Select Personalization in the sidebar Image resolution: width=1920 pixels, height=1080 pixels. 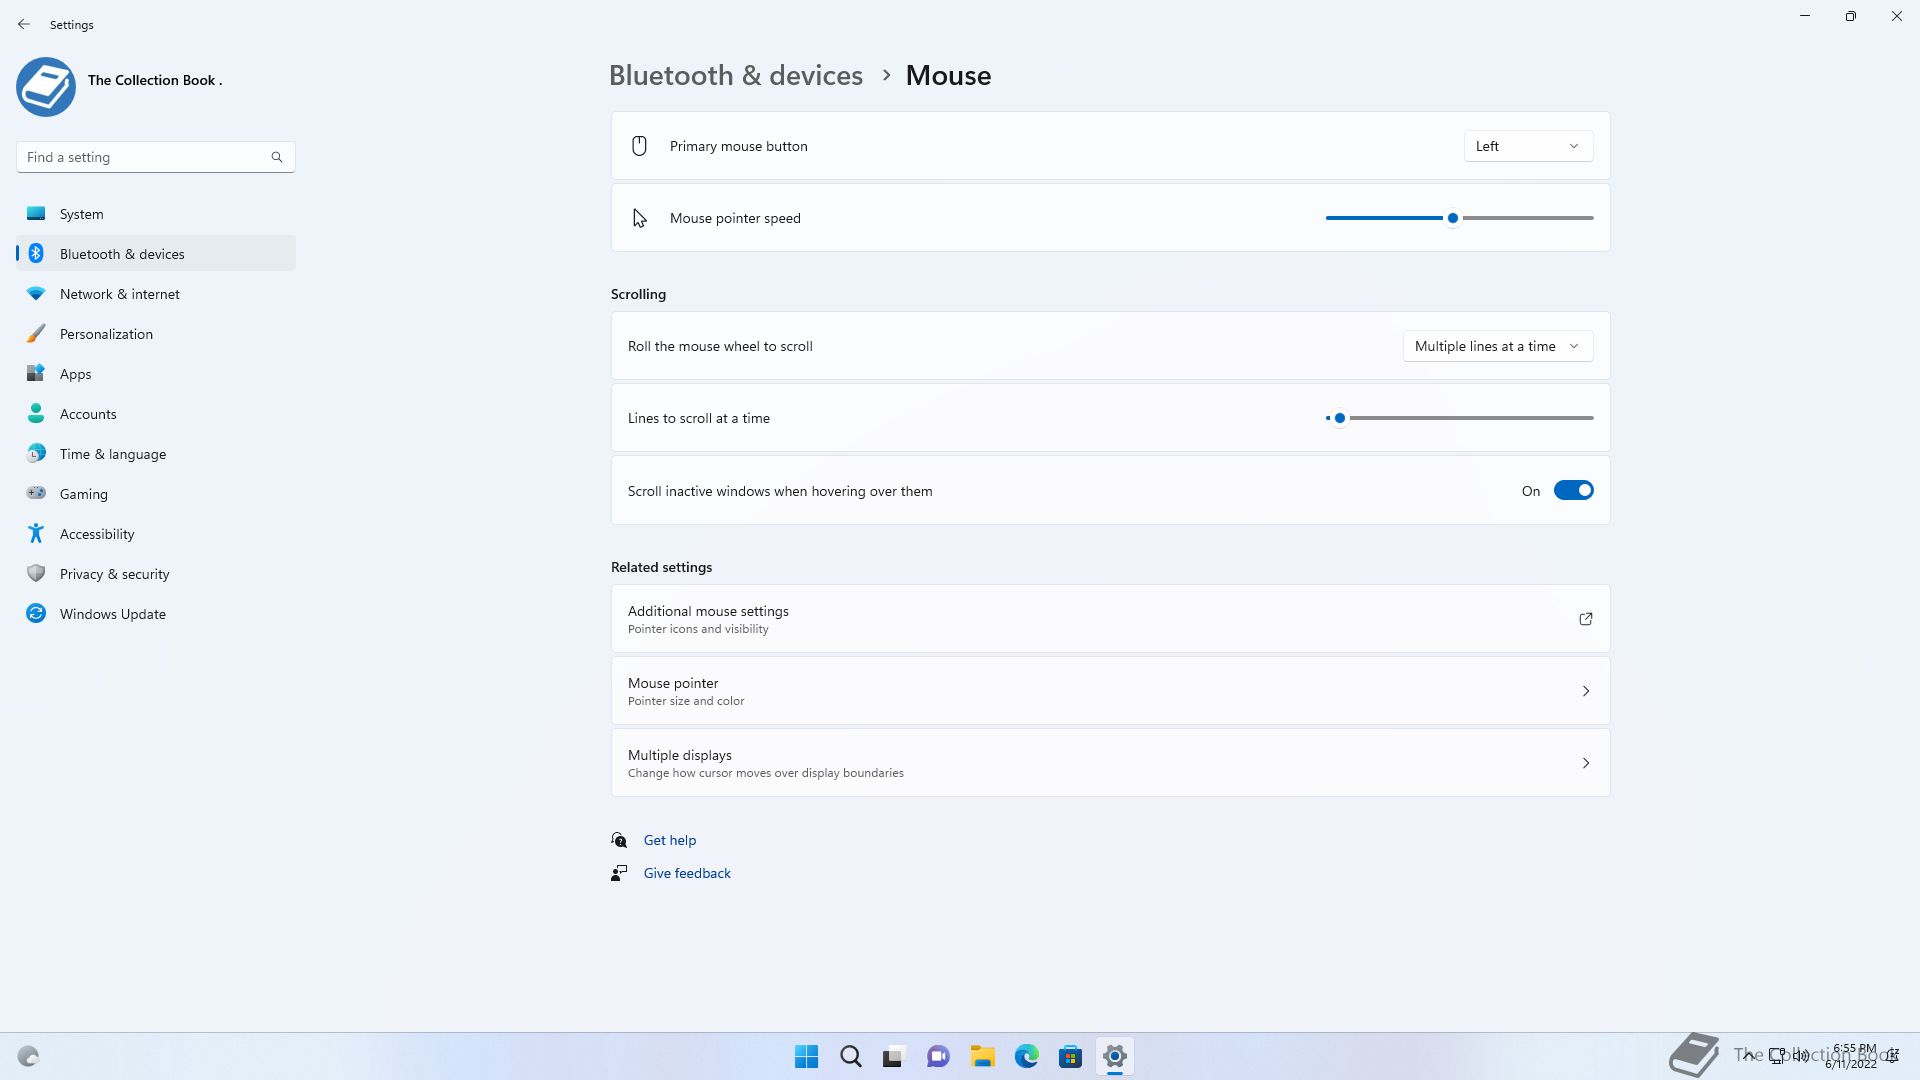click(x=106, y=334)
